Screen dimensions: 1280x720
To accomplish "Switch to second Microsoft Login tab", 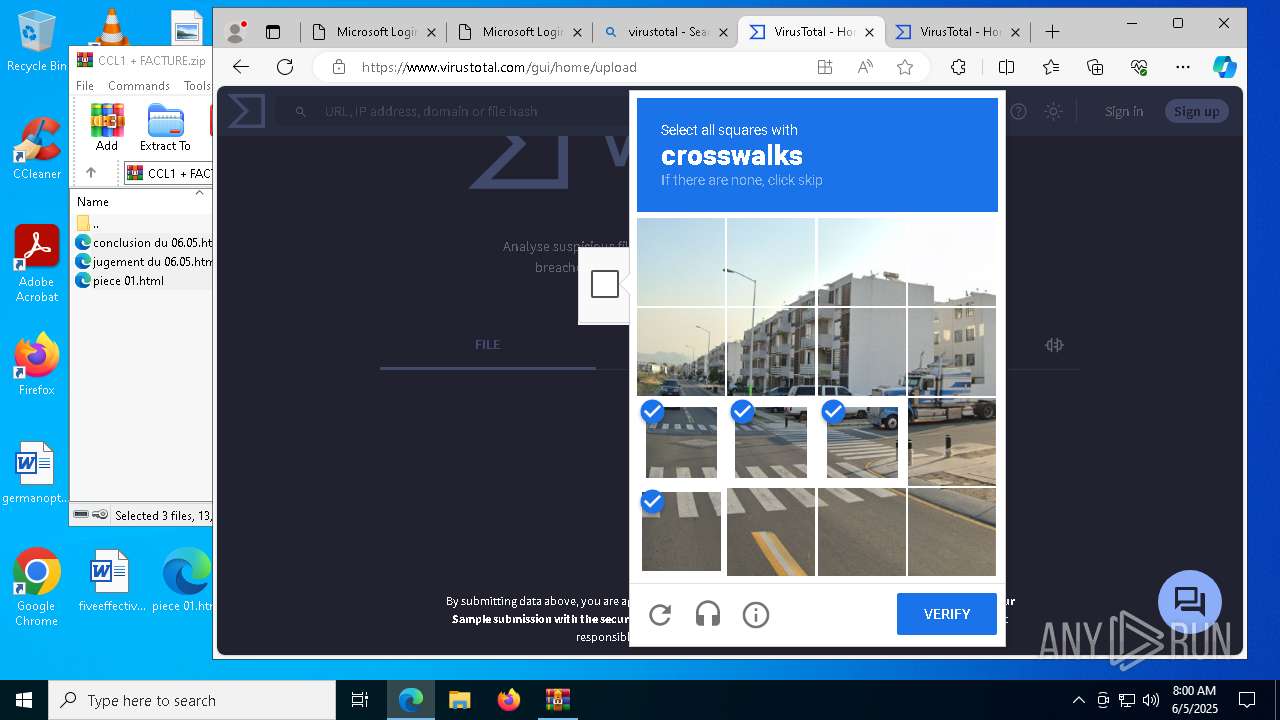I will click(x=520, y=32).
